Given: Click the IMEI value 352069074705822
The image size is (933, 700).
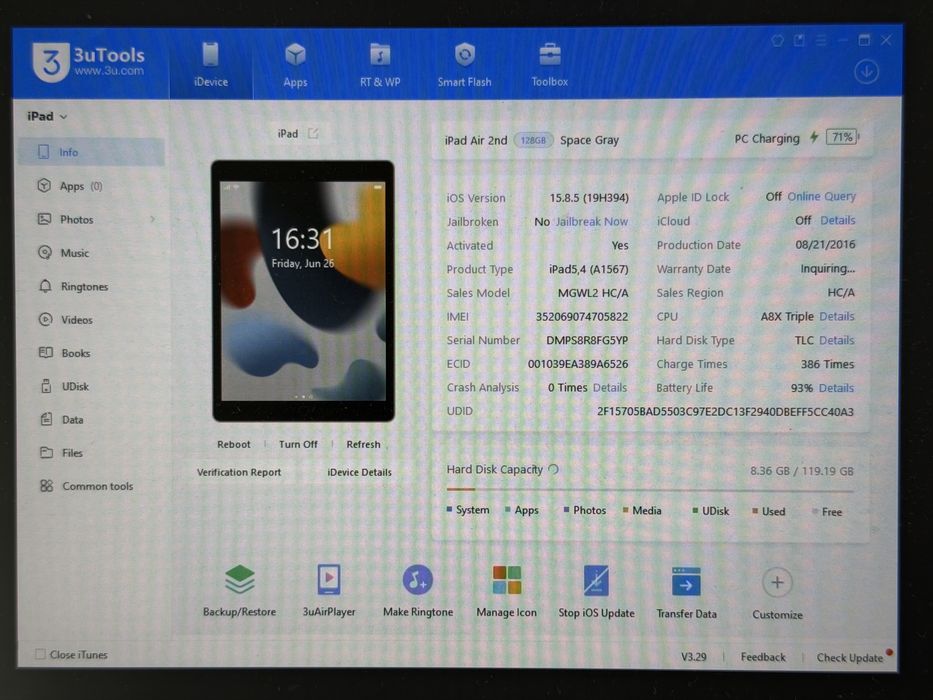Looking at the screenshot, I should pos(581,317).
